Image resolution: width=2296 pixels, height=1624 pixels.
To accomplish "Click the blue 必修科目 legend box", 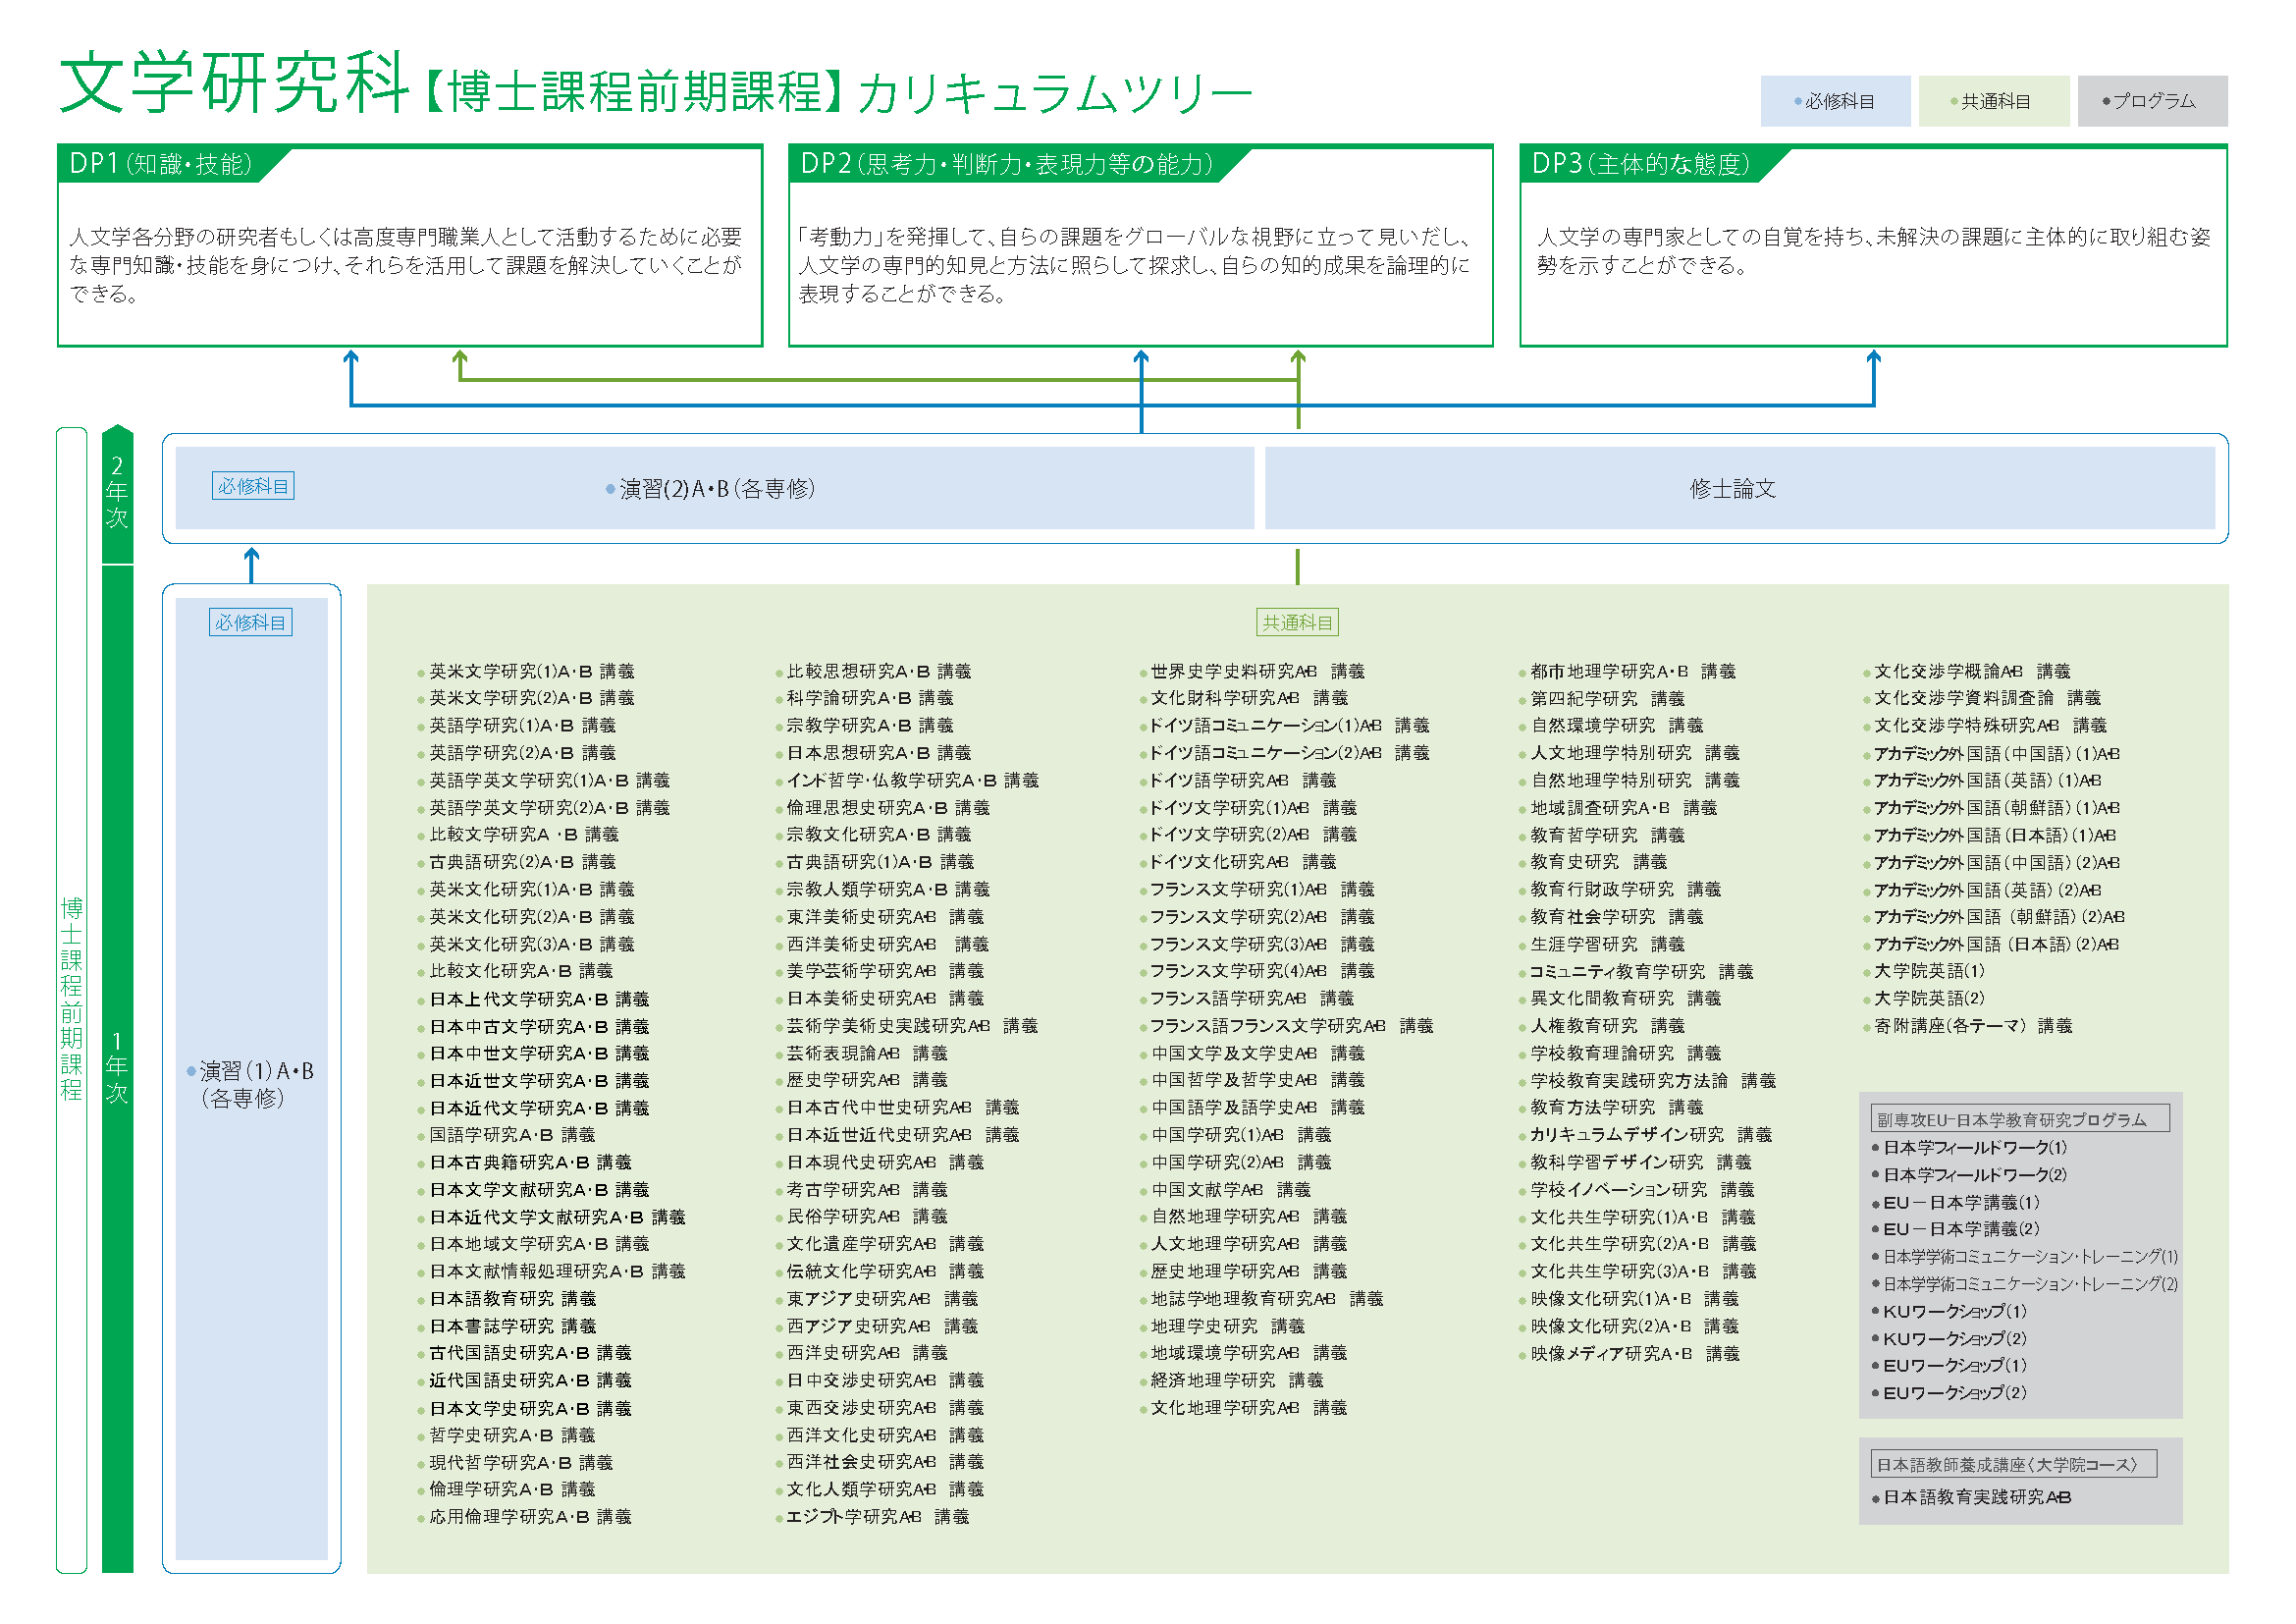I will coord(1839,99).
